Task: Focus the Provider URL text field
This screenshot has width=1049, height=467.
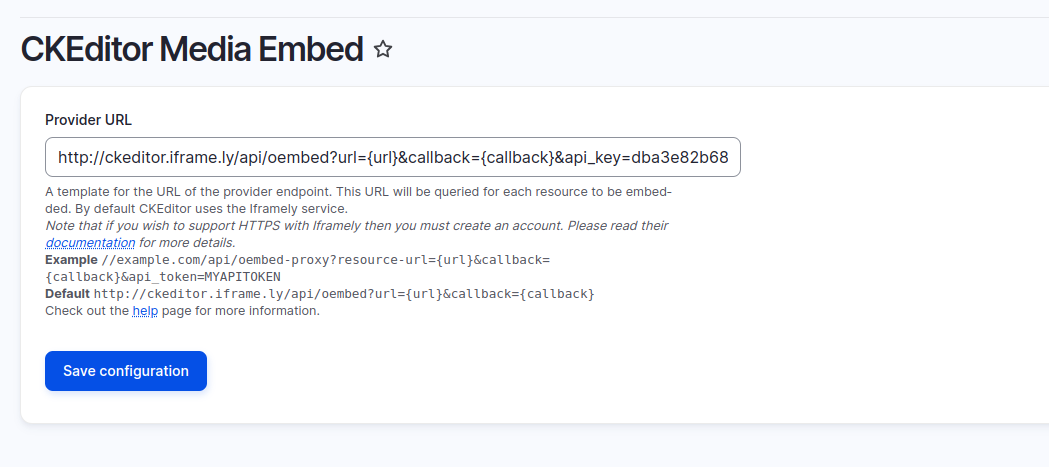Action: click(x=392, y=157)
